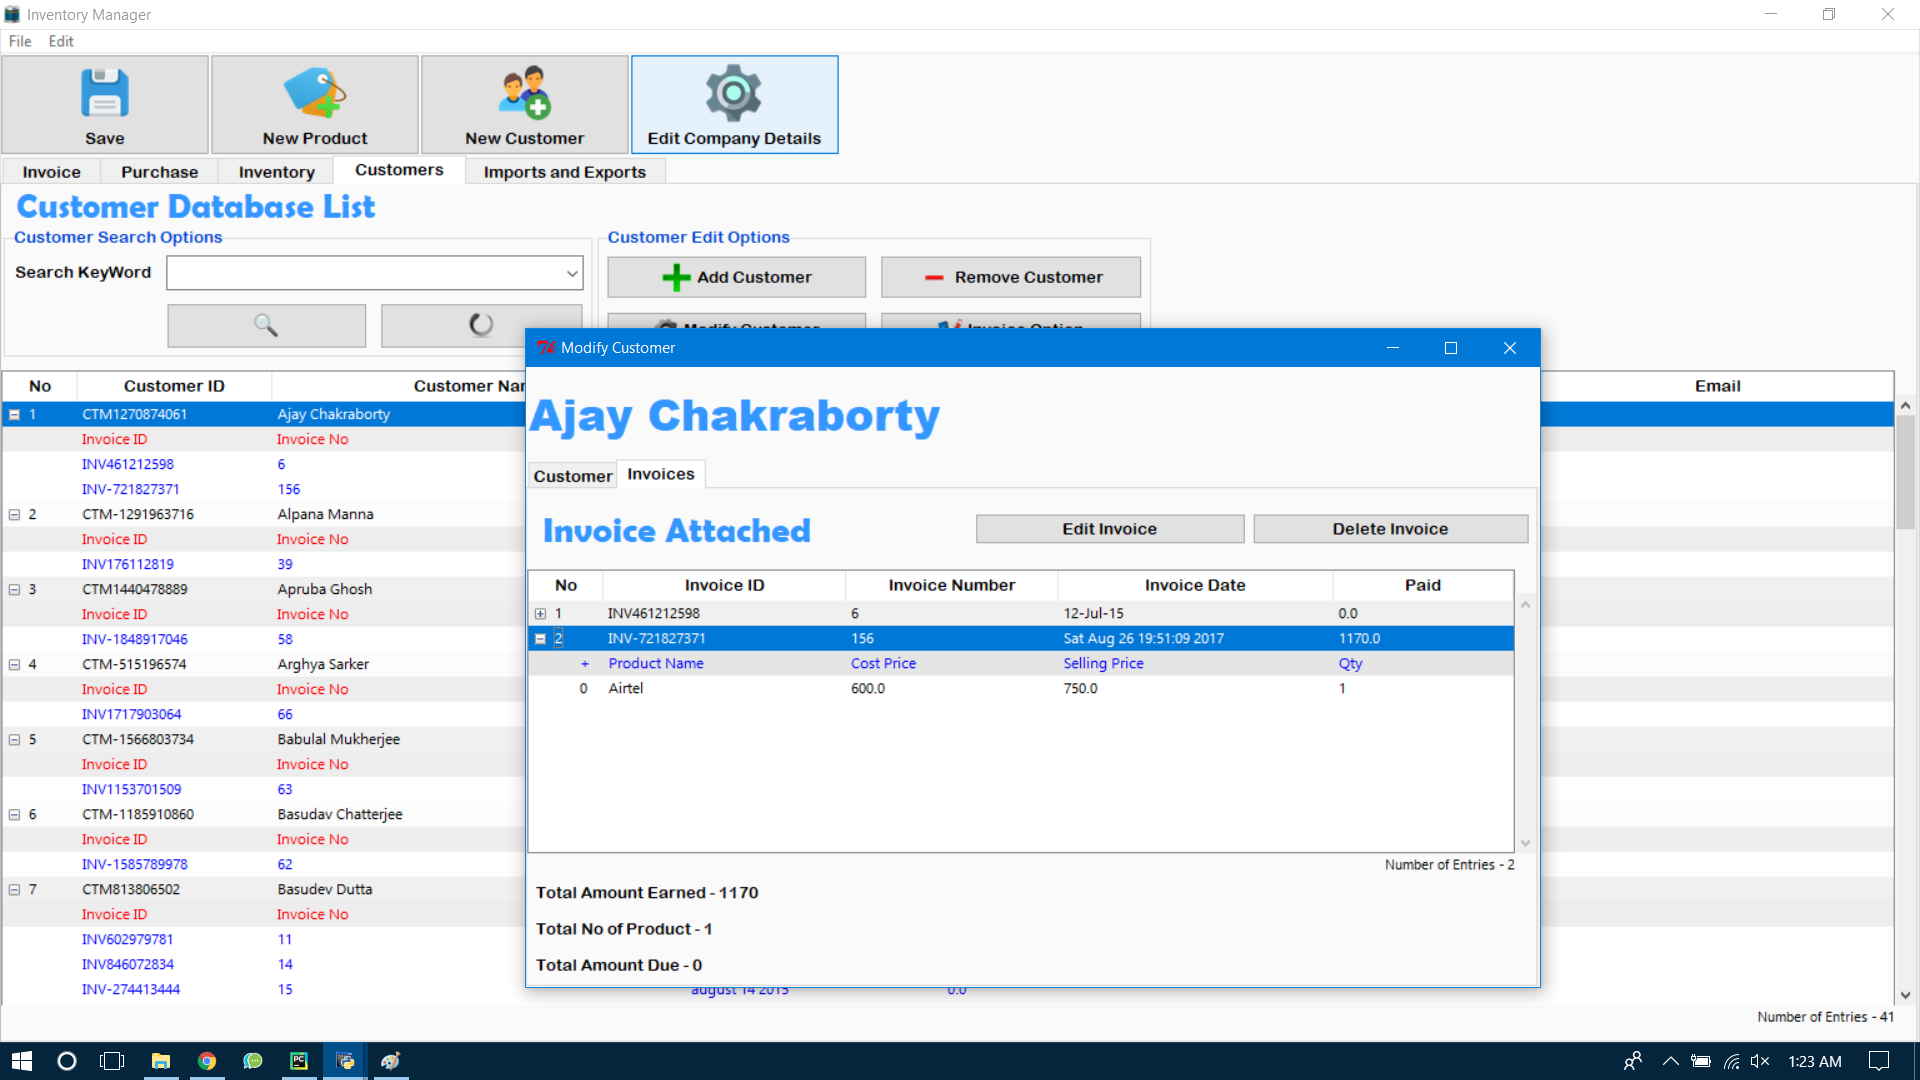This screenshot has height=1080, width=1920.
Task: Open PyCharm from the taskbar
Action: point(299,1061)
